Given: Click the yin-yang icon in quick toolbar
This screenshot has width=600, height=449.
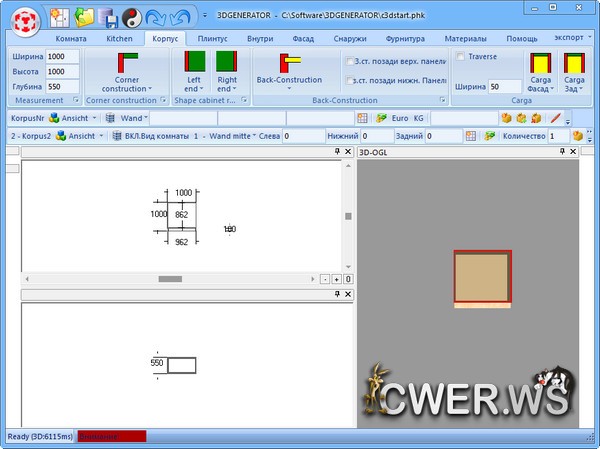Looking at the screenshot, I should coord(132,18).
